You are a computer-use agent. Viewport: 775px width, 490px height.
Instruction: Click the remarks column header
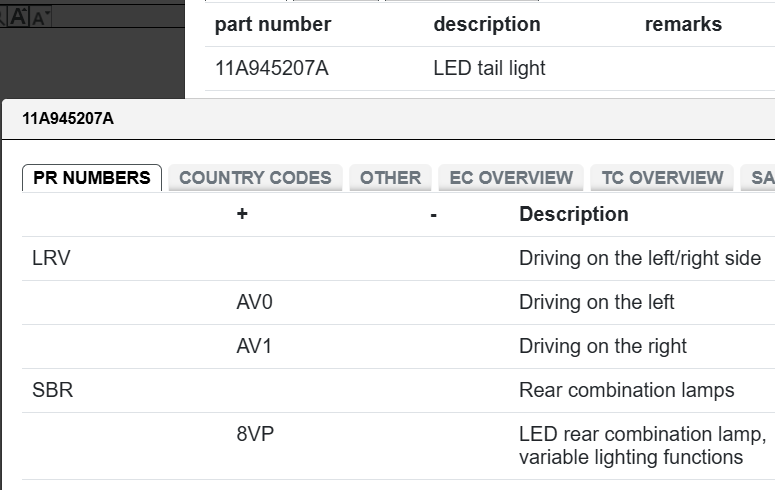pyautogui.click(x=683, y=24)
